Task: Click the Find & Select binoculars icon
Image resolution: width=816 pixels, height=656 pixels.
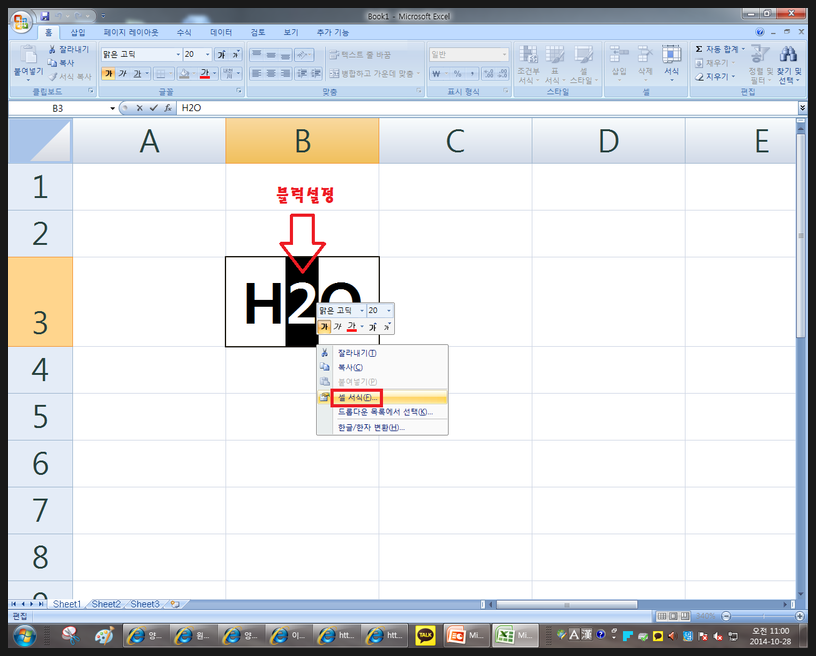Action: [789, 56]
